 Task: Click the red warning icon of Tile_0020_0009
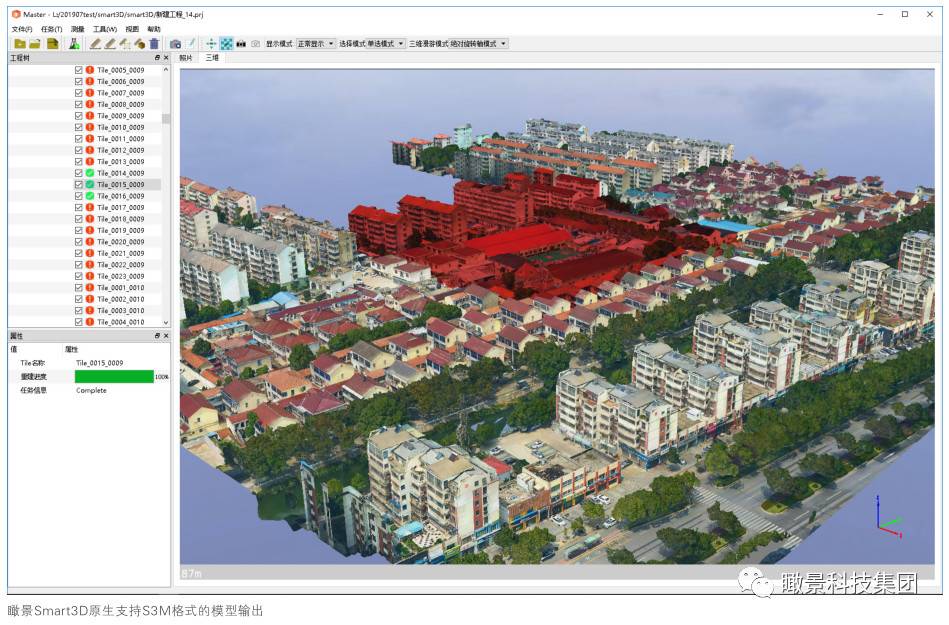(x=90, y=242)
